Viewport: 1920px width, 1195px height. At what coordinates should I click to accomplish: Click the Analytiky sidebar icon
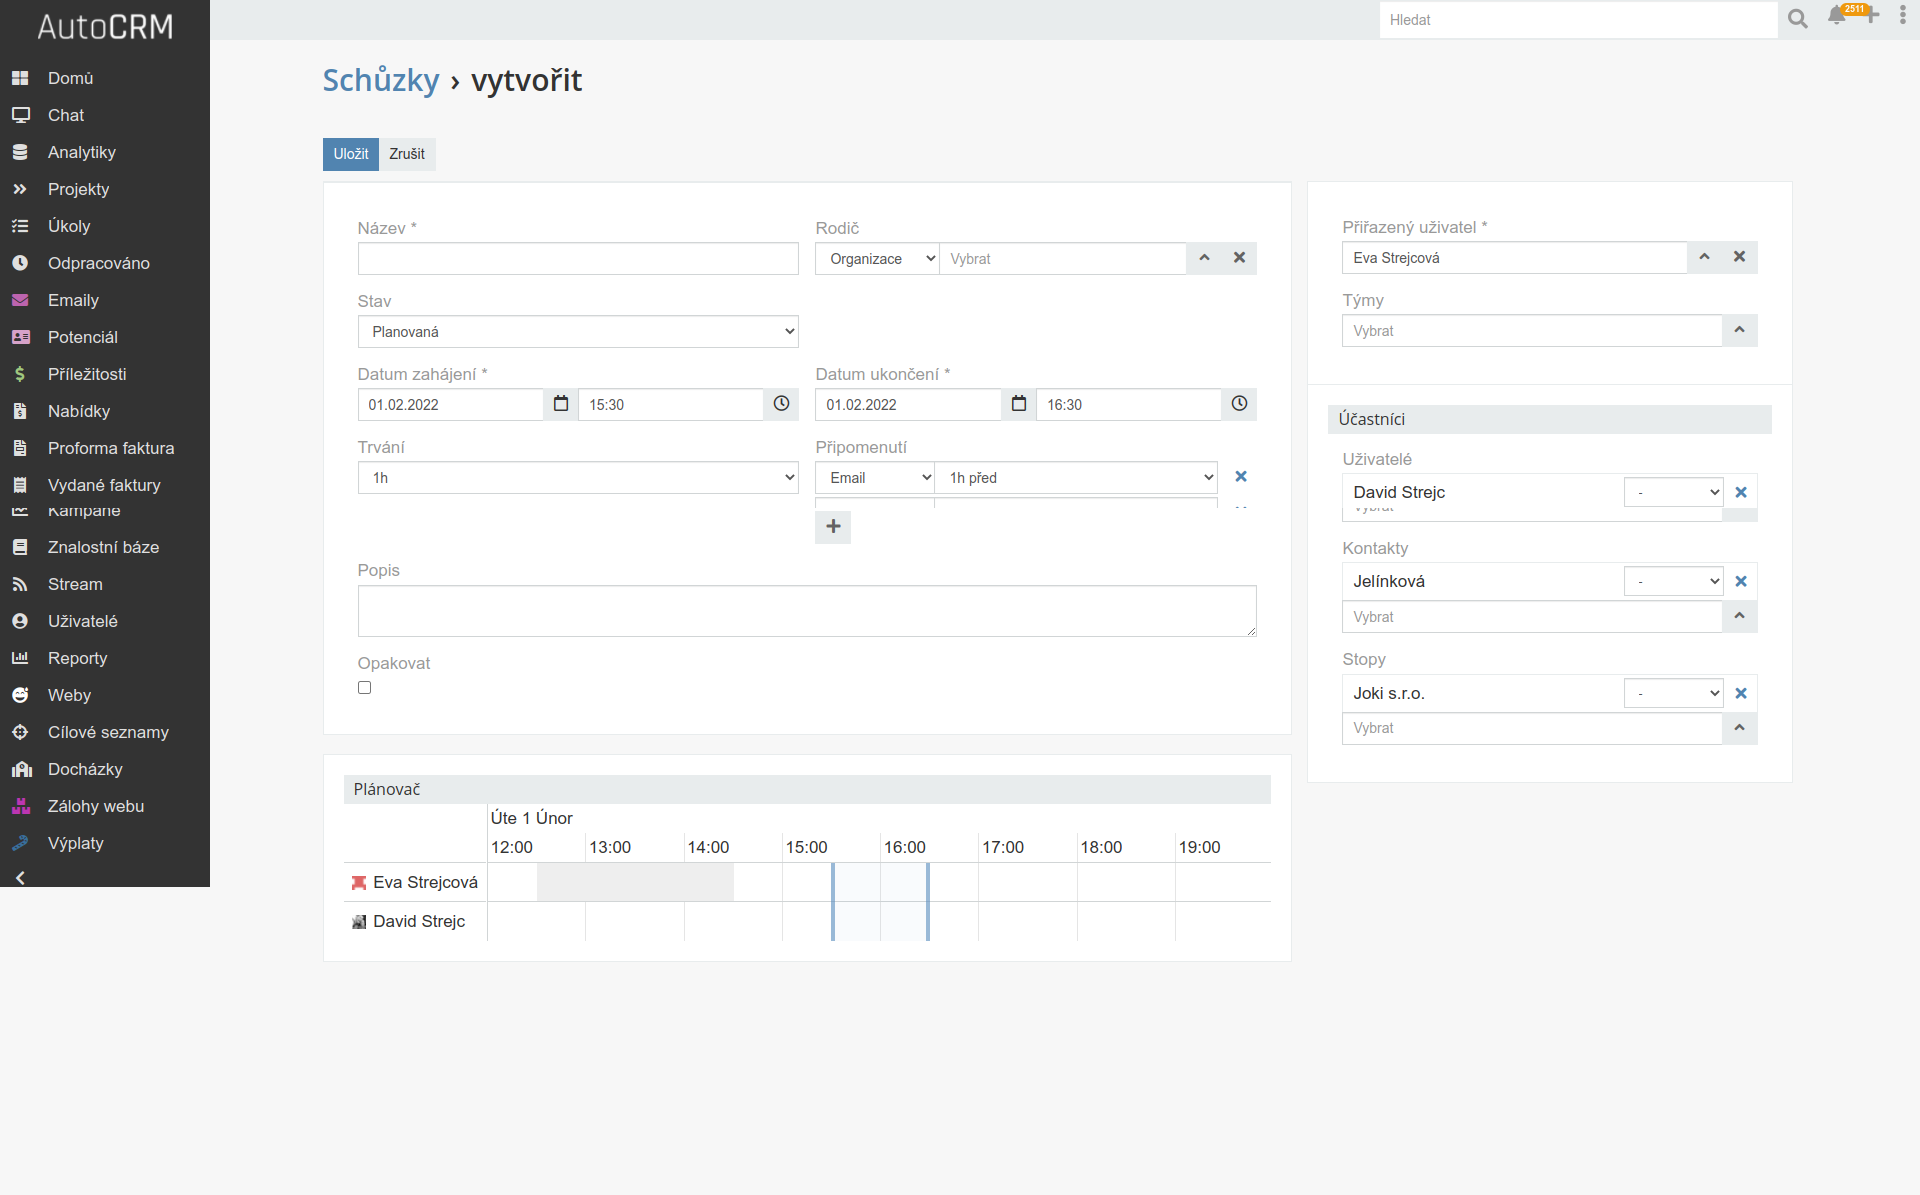pyautogui.click(x=19, y=151)
